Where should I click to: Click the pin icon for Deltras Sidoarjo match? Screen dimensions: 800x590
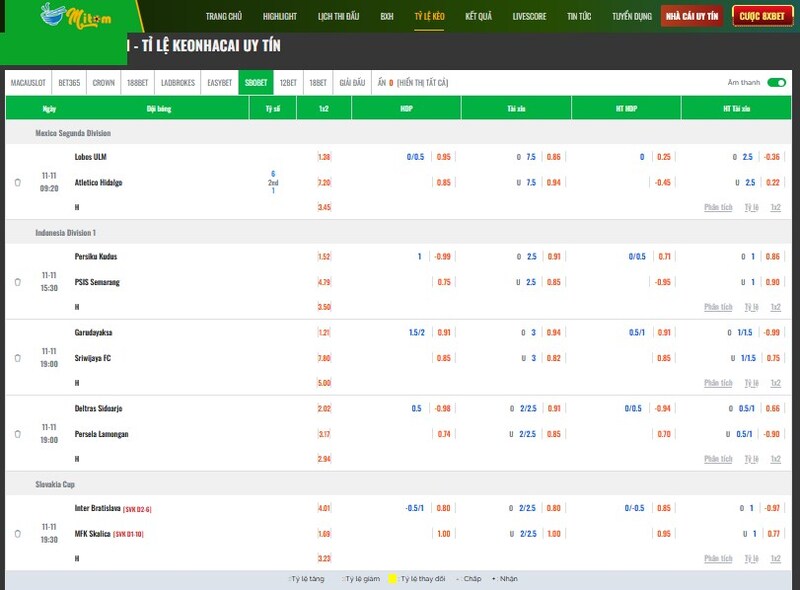point(17,434)
